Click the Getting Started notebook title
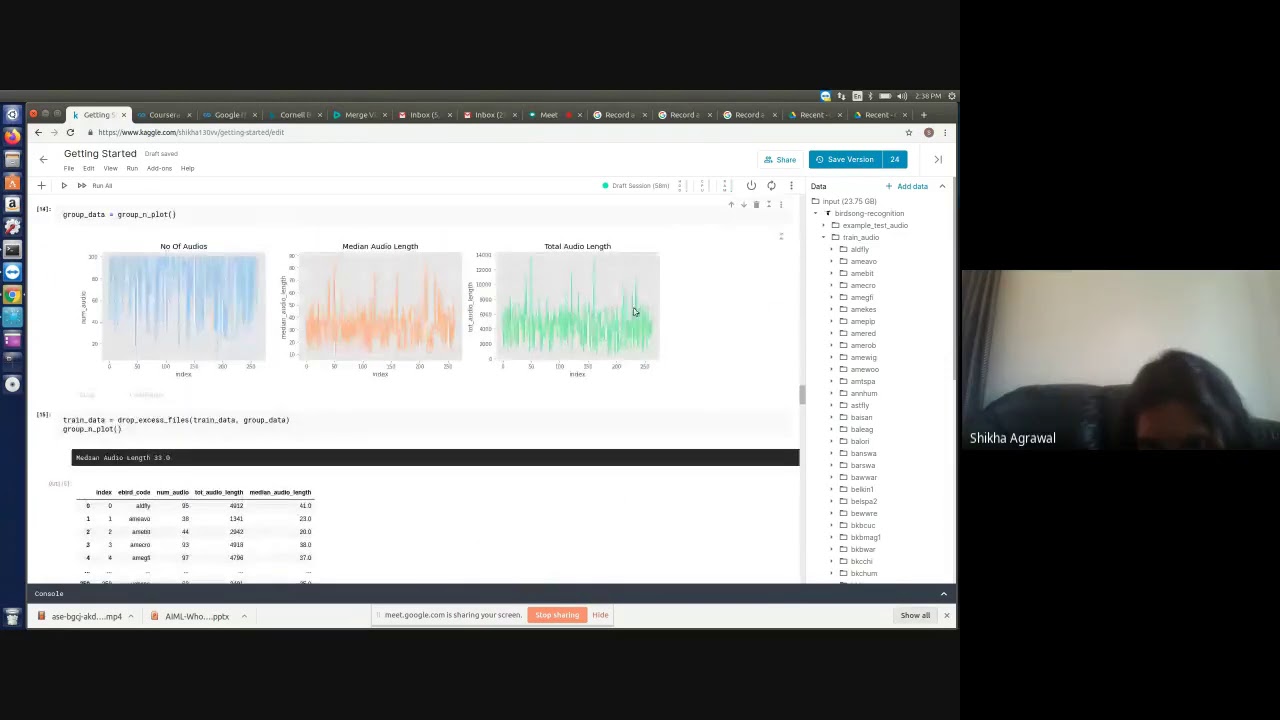Viewport: 1280px width, 720px height. pos(100,154)
